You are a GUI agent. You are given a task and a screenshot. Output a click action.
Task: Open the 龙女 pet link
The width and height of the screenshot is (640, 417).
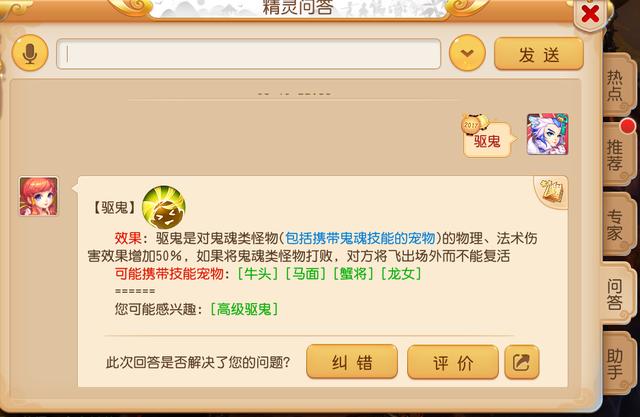401,274
